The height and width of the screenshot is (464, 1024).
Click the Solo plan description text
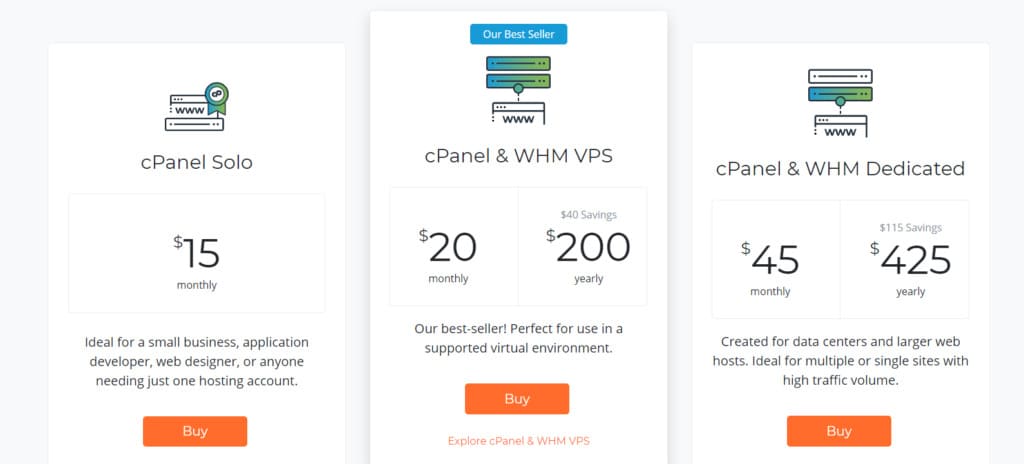pos(197,361)
